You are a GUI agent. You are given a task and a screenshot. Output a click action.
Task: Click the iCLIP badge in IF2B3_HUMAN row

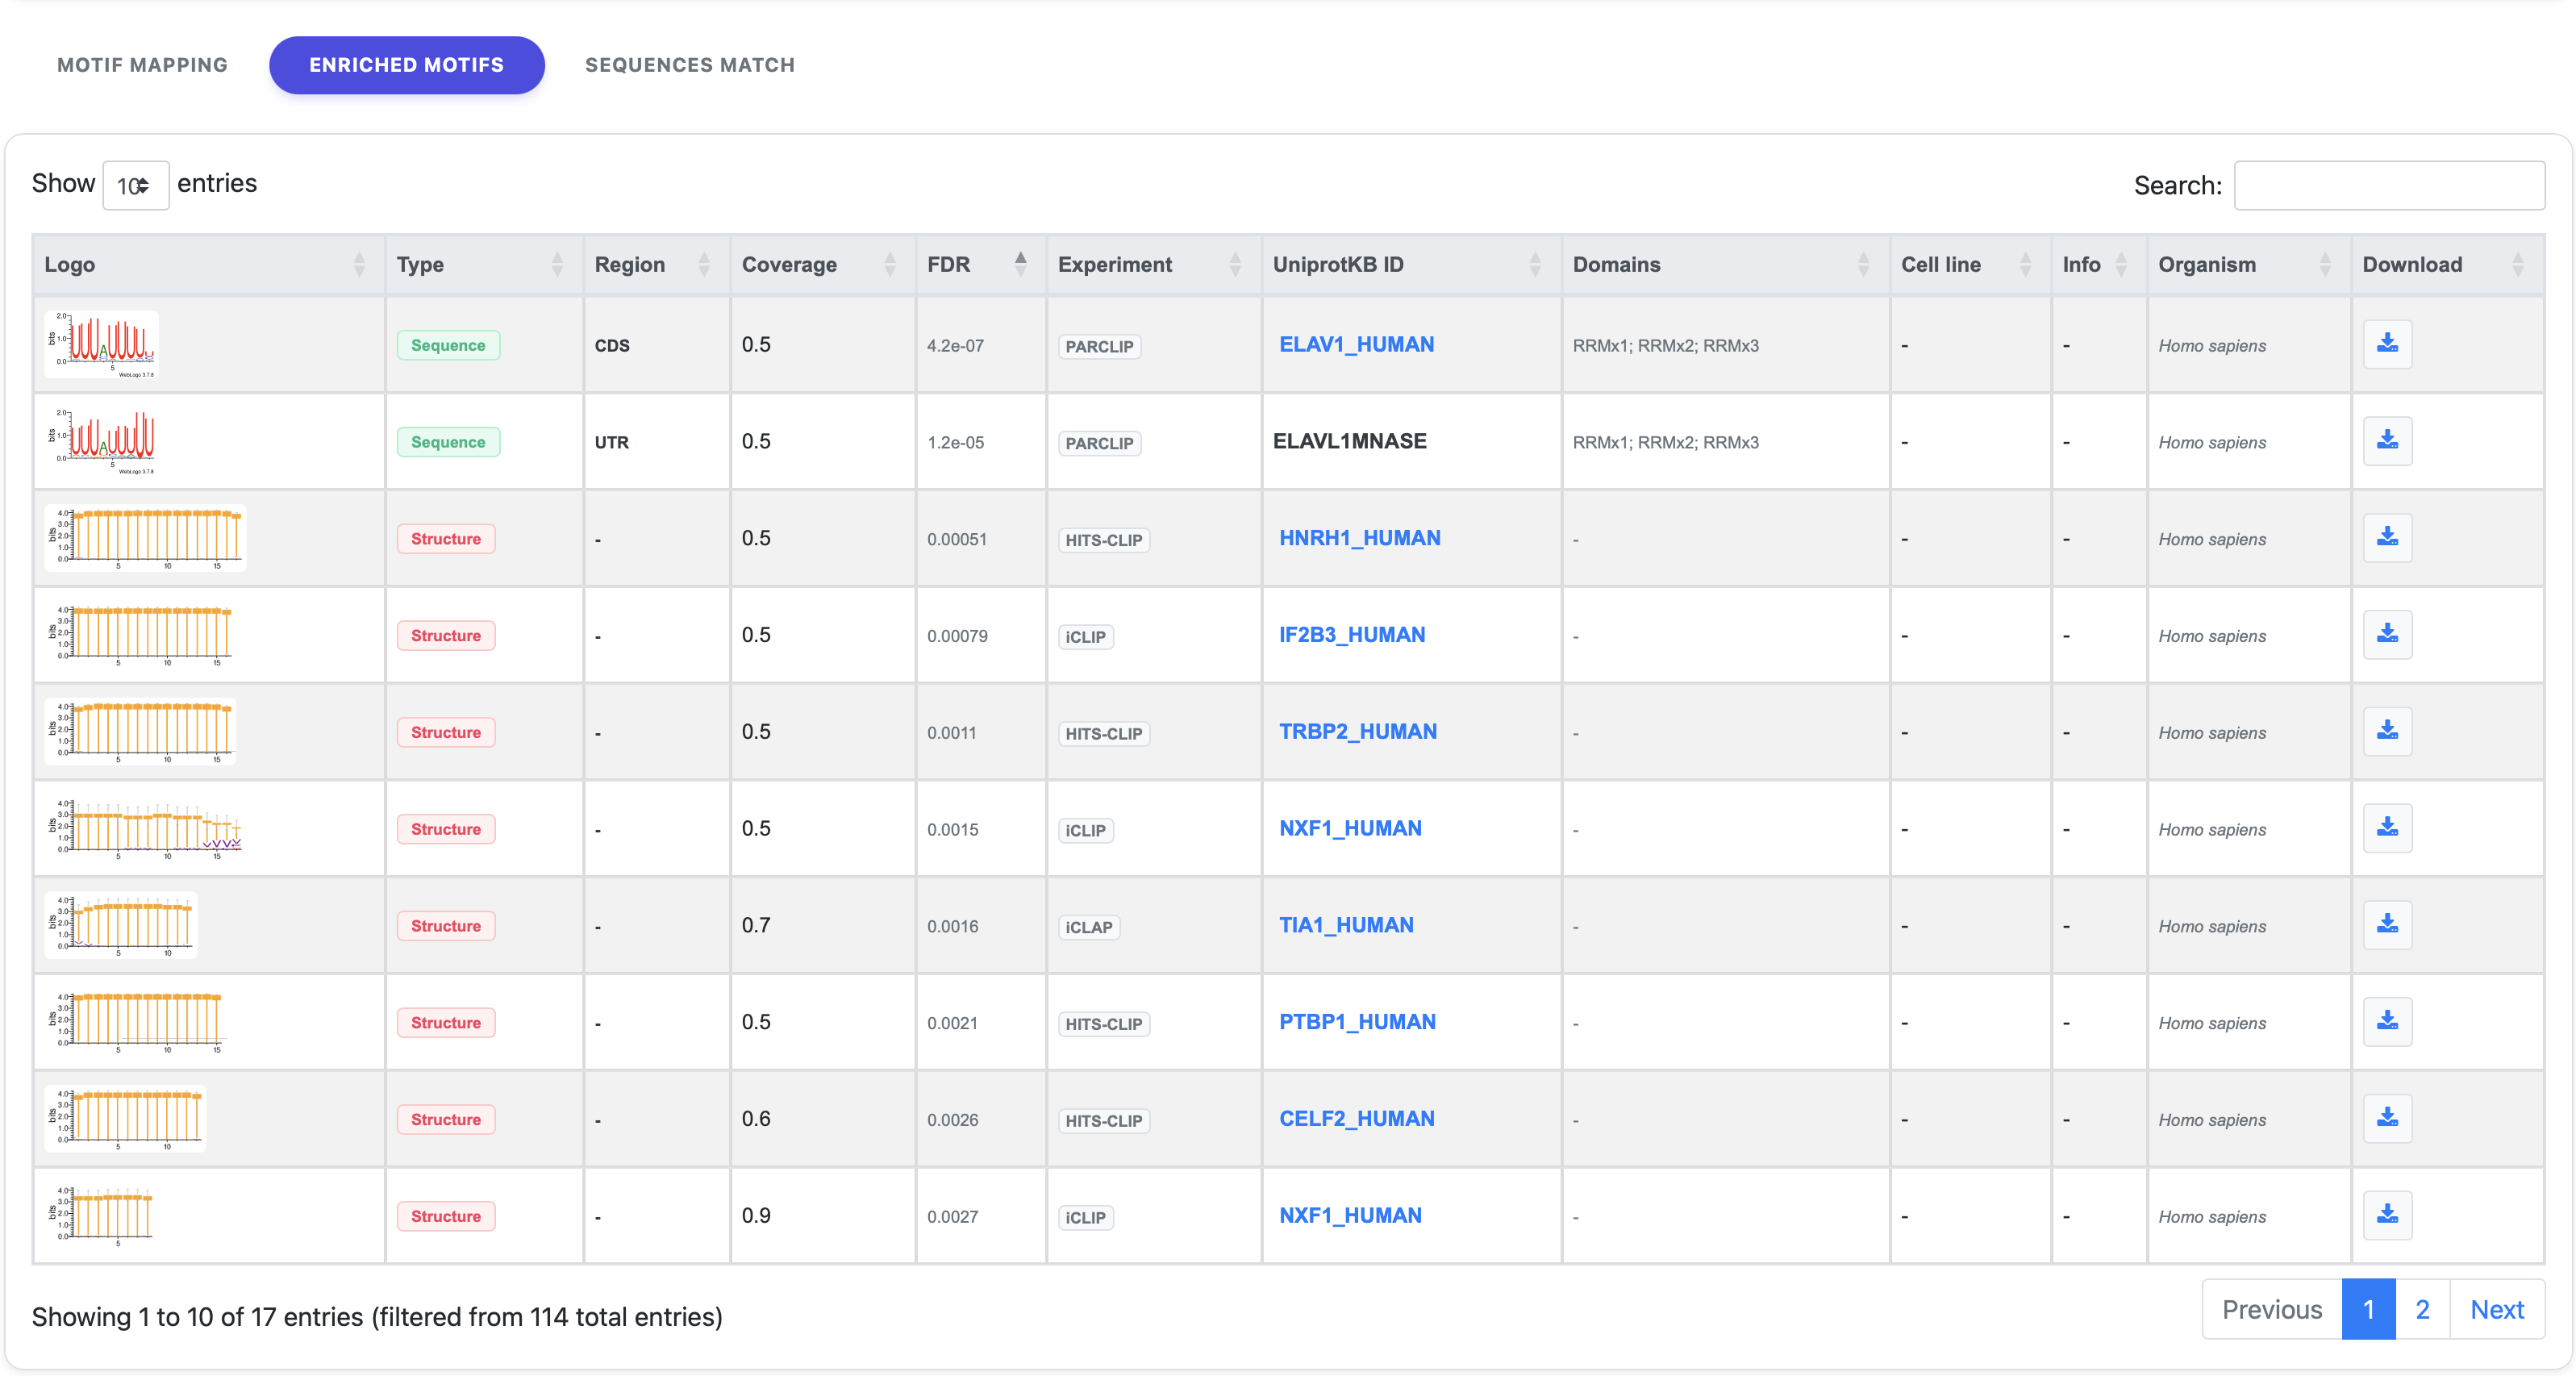click(1085, 637)
